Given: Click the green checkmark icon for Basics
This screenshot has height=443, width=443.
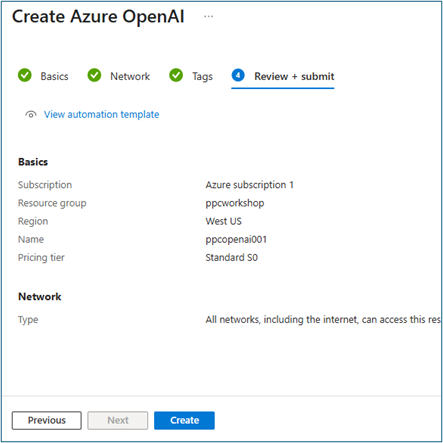Looking at the screenshot, I should click(x=25, y=75).
